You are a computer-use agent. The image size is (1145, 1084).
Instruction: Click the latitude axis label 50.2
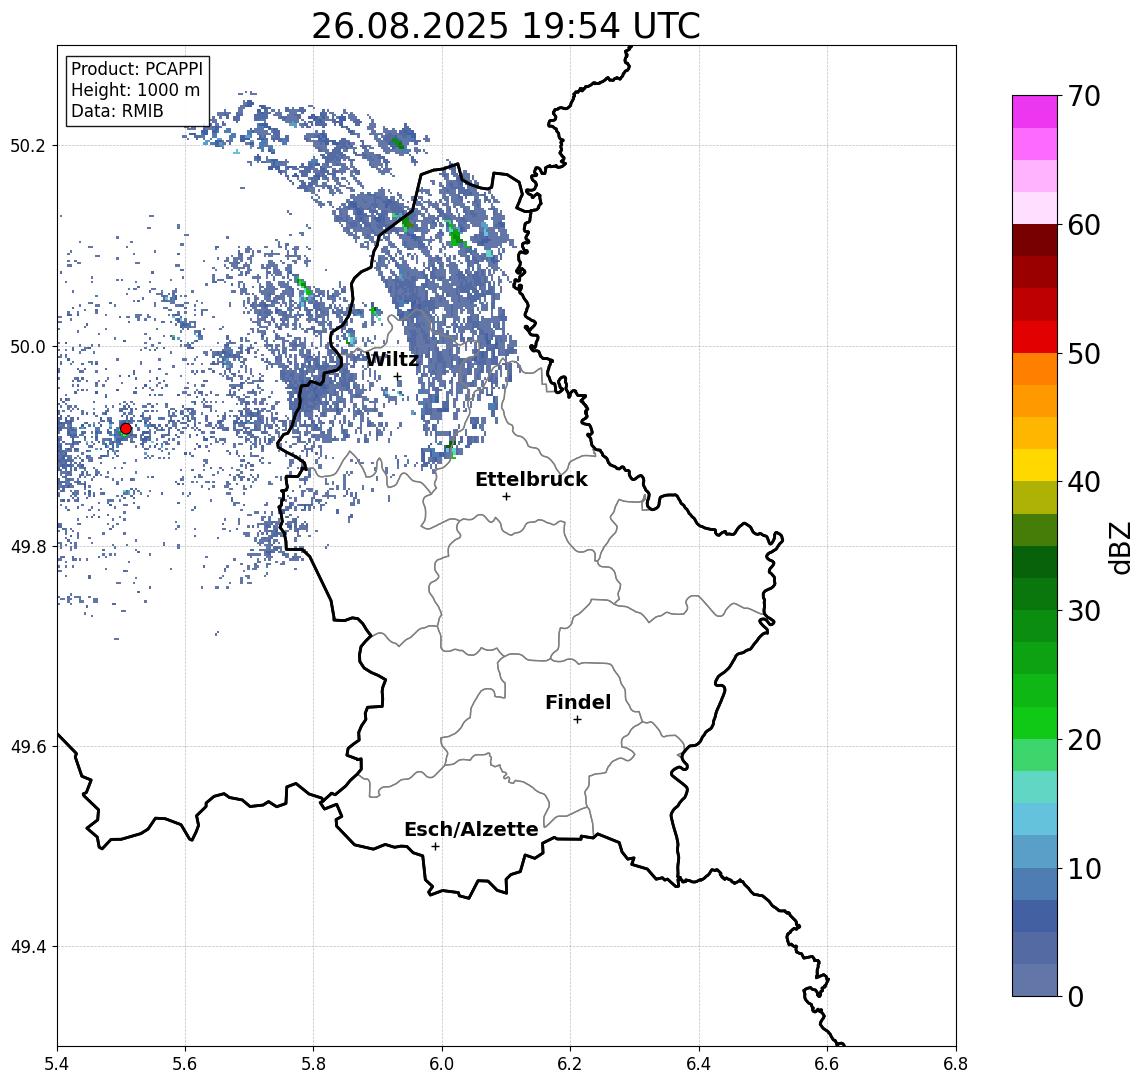pyautogui.click(x=28, y=145)
